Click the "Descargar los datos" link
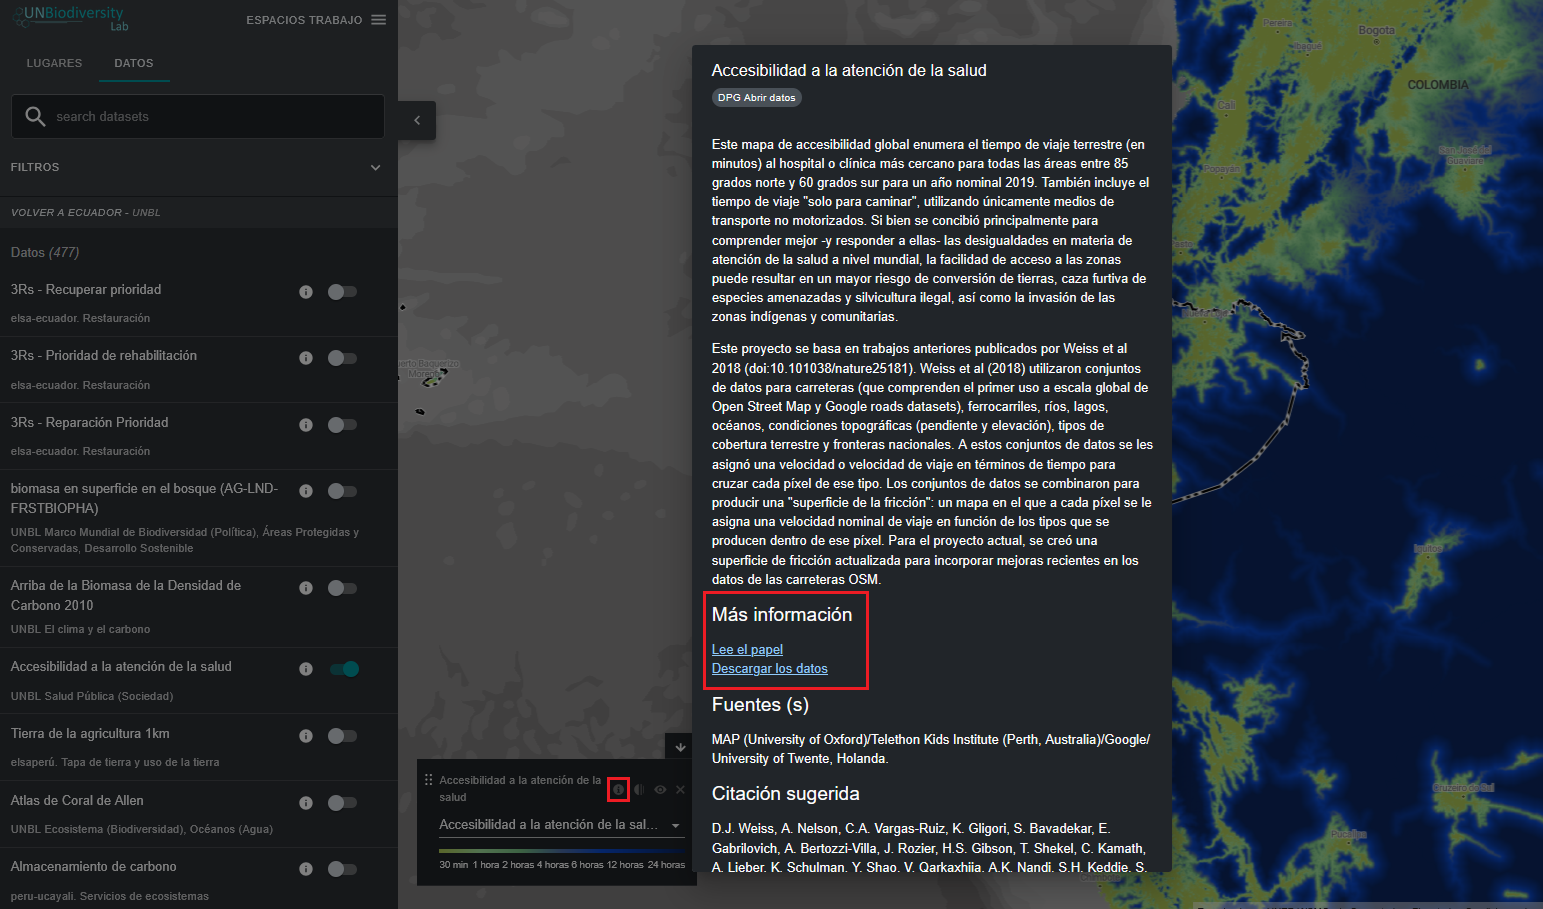This screenshot has height=909, width=1543. click(769, 668)
